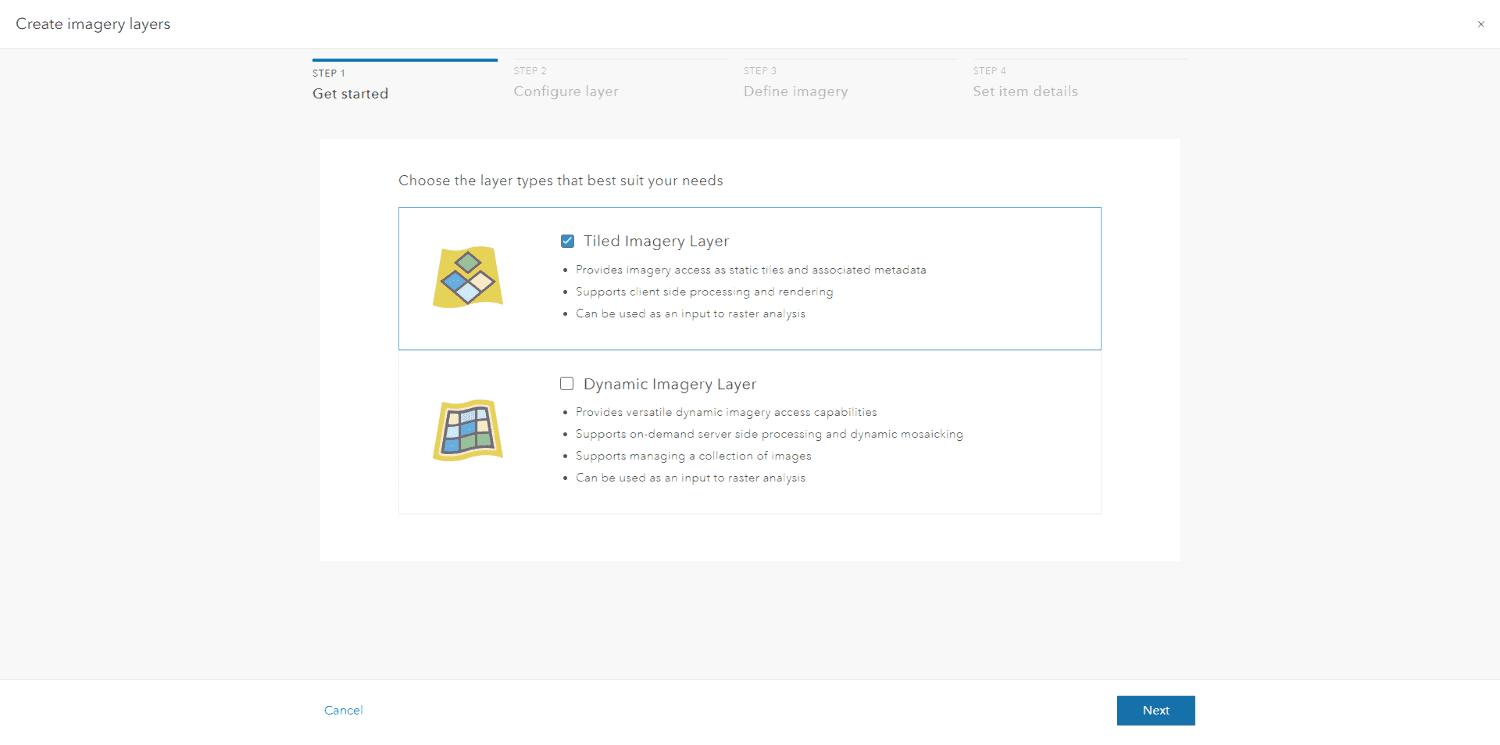The width and height of the screenshot is (1500, 745).
Task: Open Step 4 Set item details
Action: (1025, 90)
